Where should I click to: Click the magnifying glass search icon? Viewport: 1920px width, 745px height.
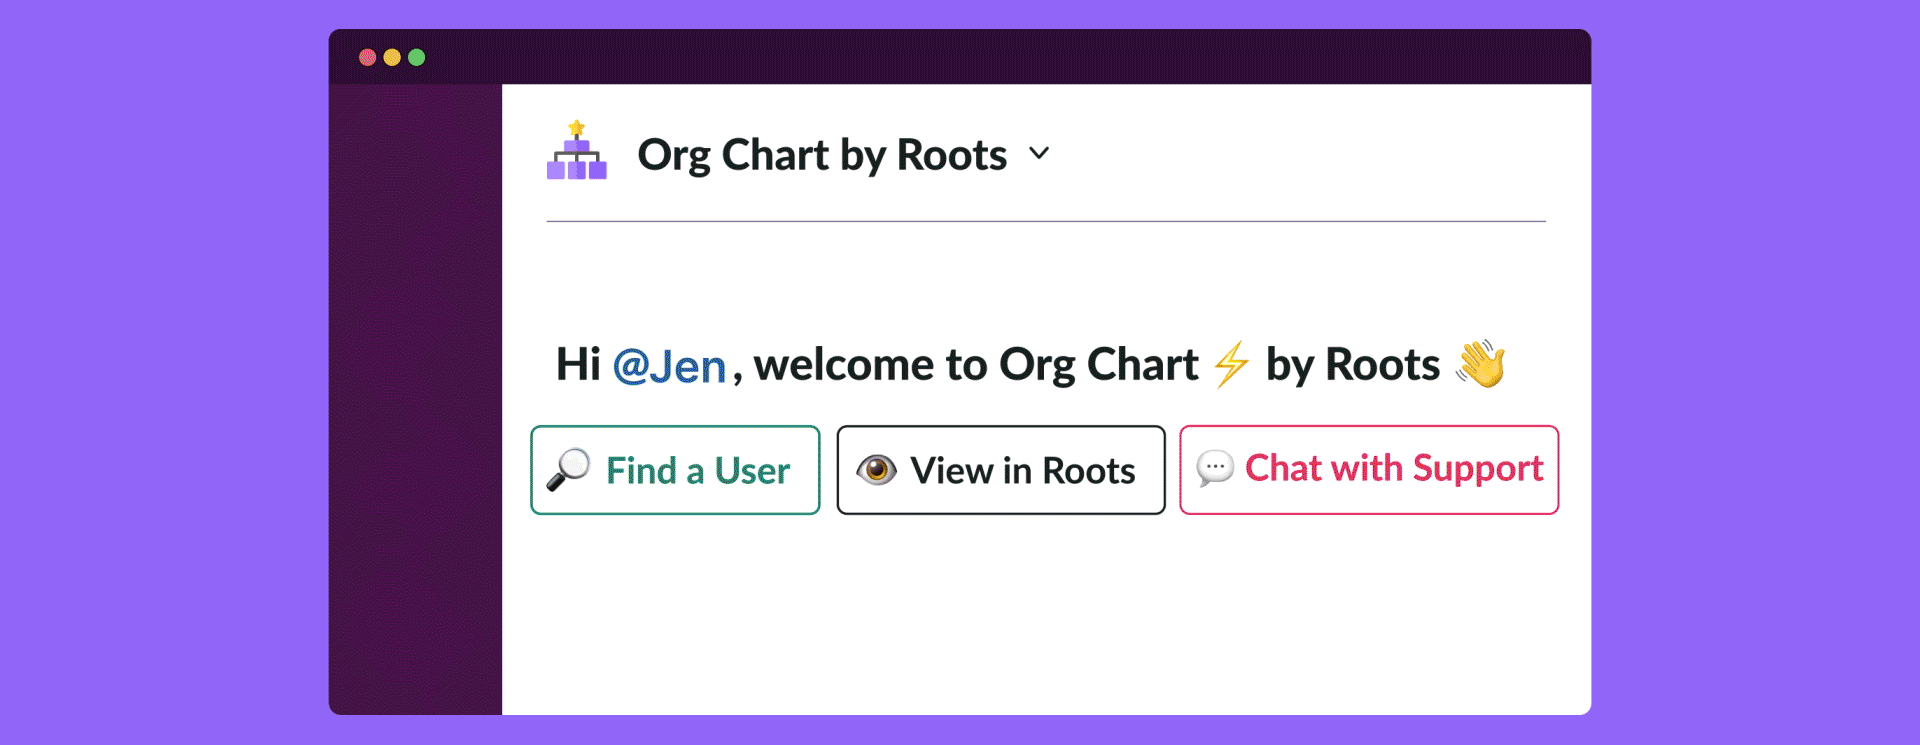tap(569, 469)
